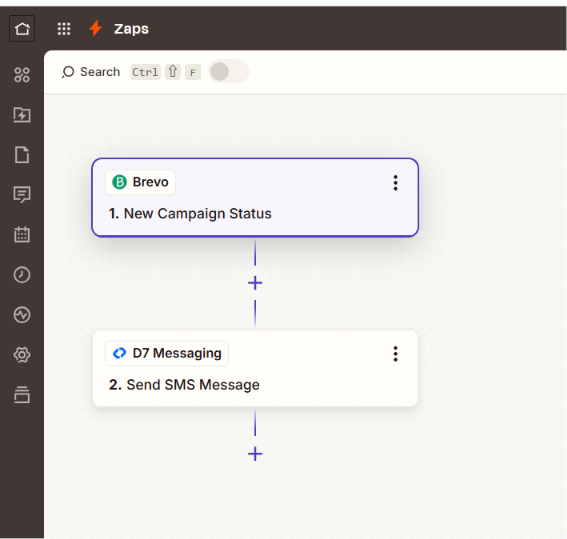Open sidebar settings gear icon

click(22, 355)
